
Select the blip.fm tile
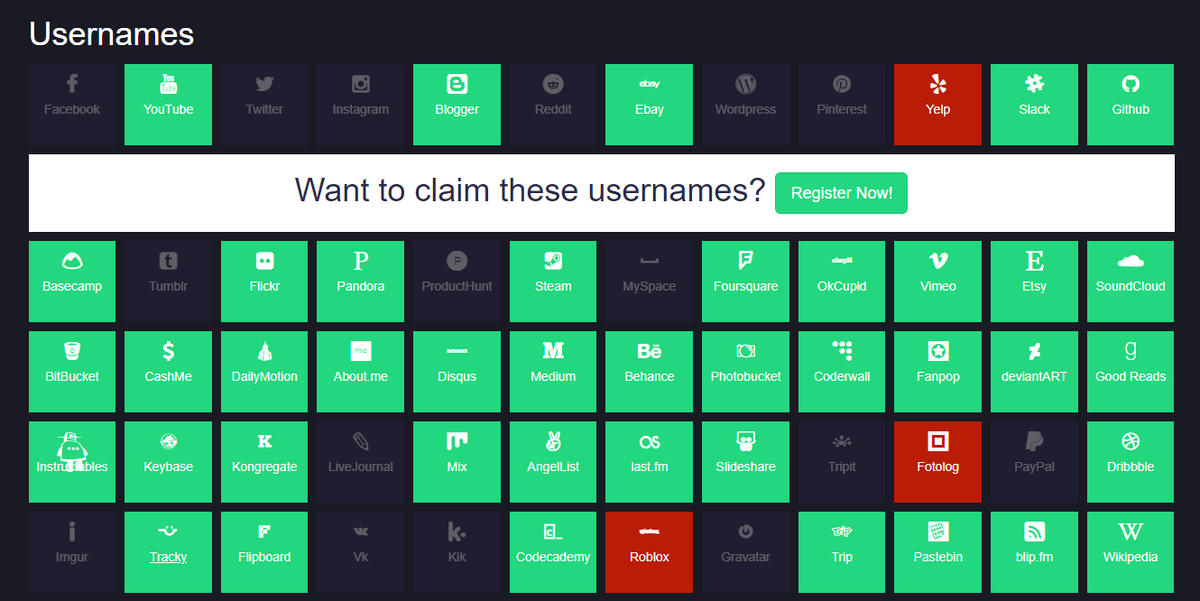1034,552
